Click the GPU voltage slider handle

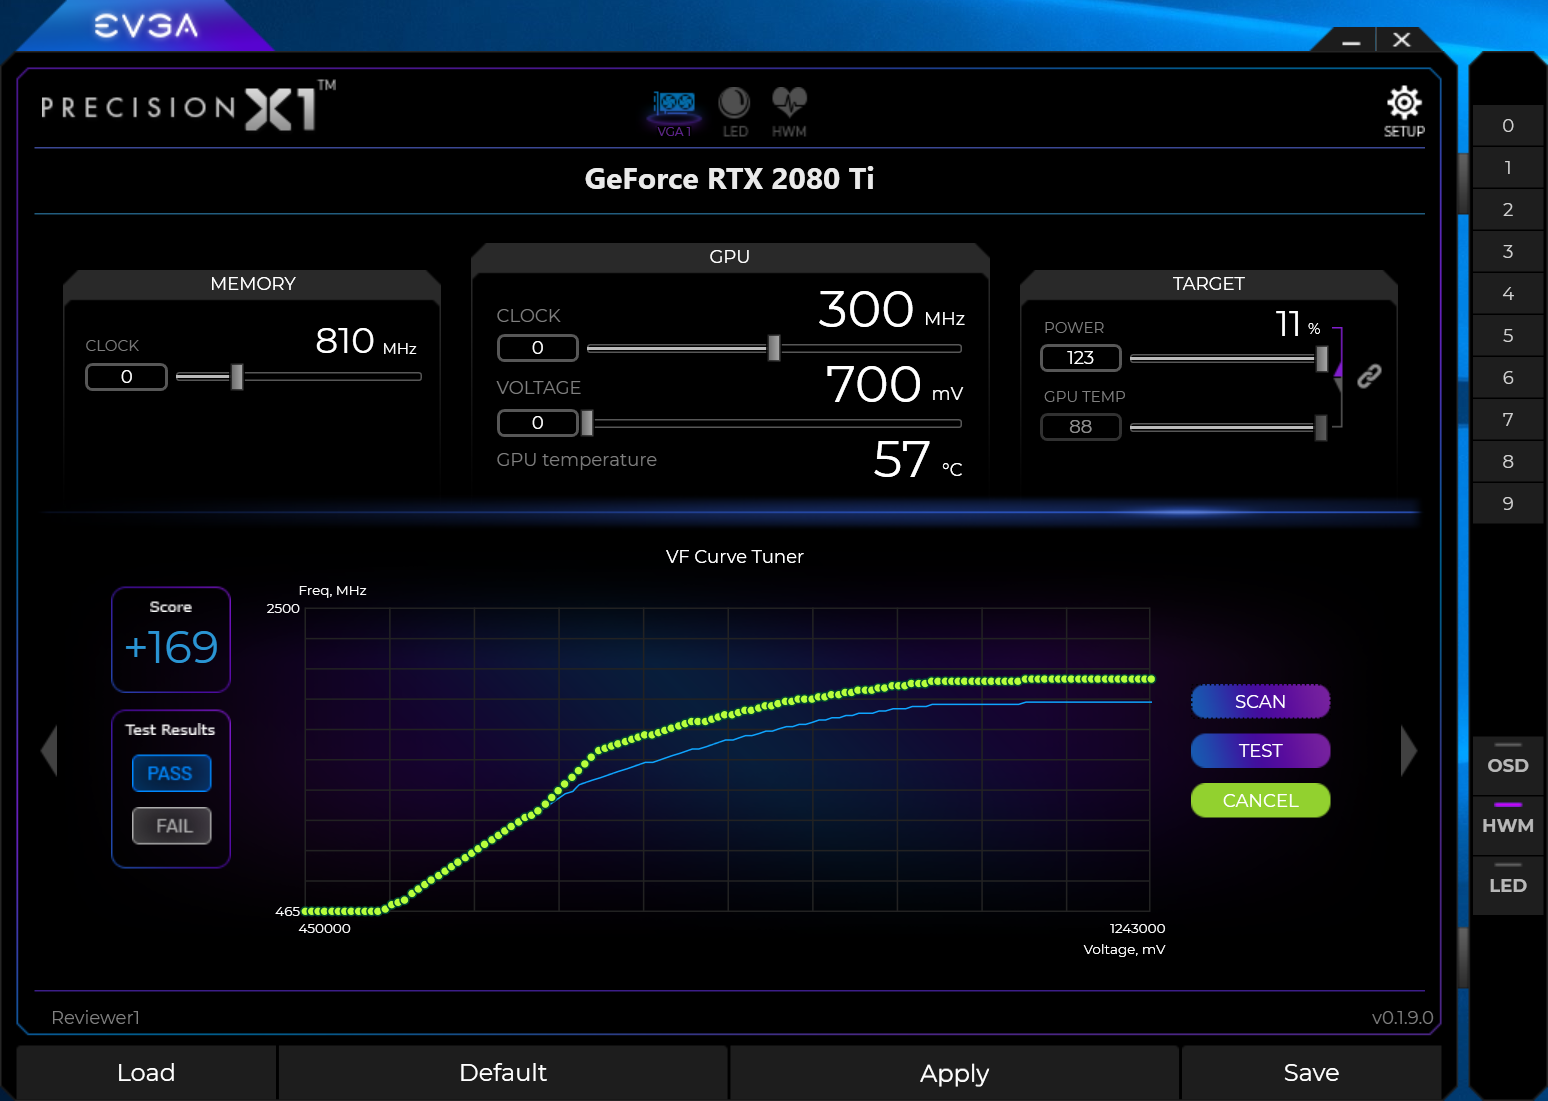click(x=587, y=423)
